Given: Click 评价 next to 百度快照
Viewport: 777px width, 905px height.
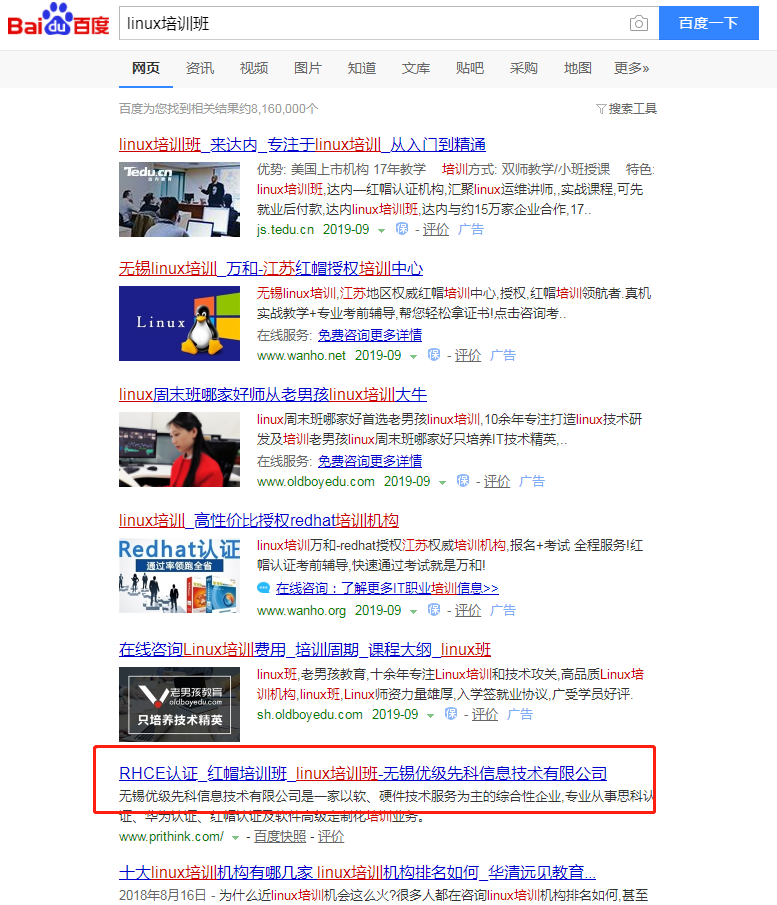Looking at the screenshot, I should pos(331,836).
